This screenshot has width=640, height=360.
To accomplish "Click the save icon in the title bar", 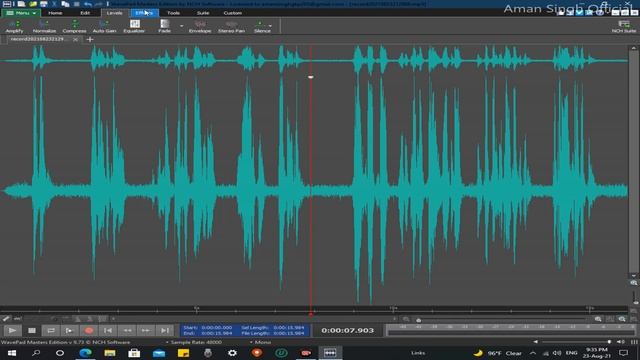I will [x=44, y=4].
